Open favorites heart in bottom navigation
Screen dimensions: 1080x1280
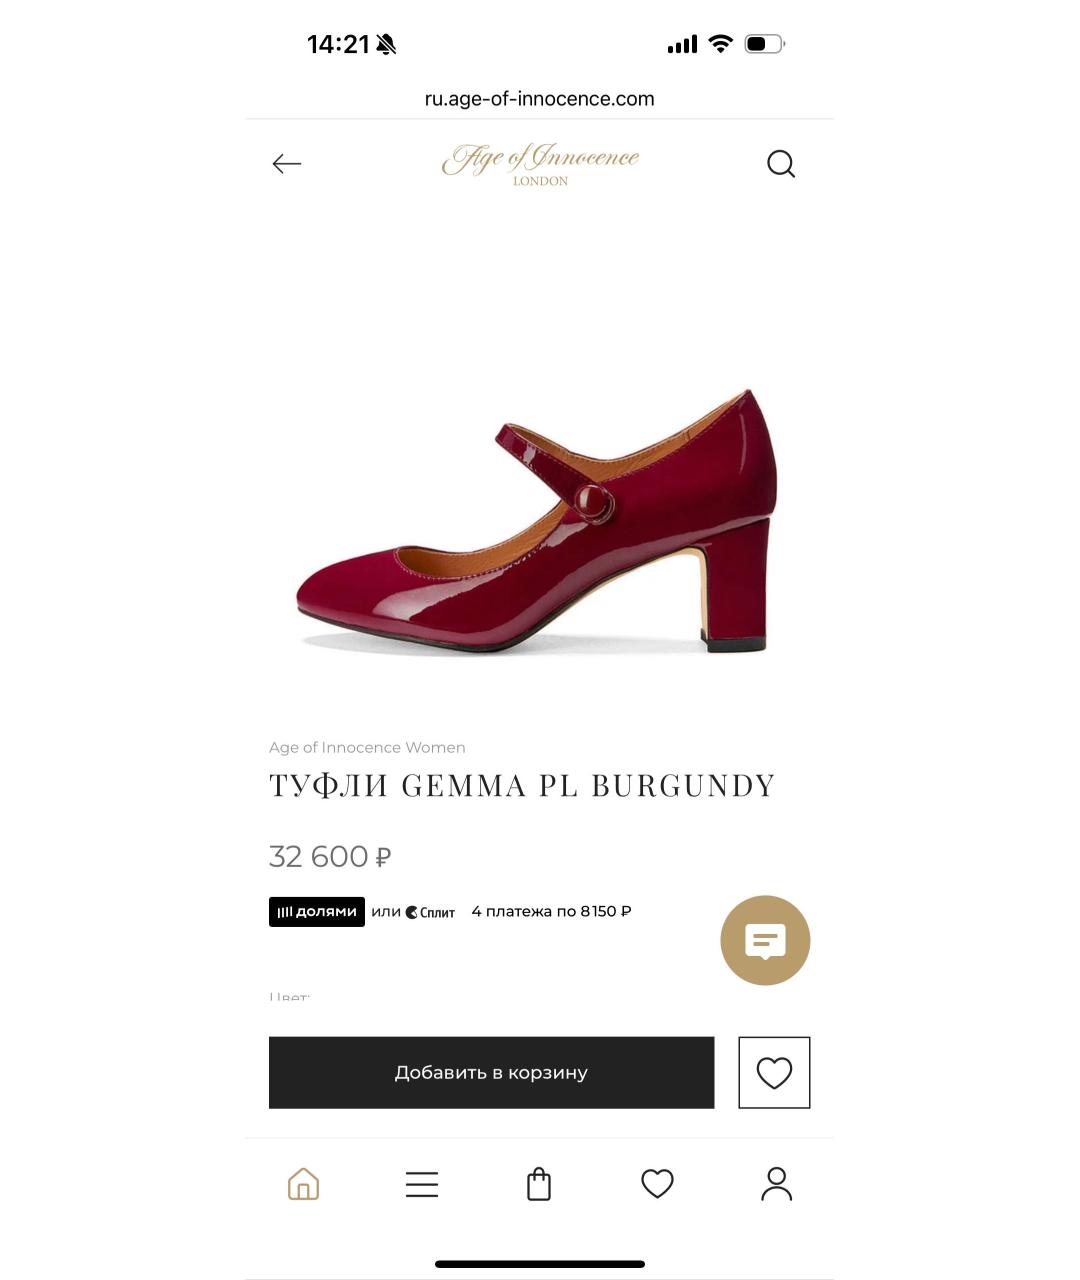click(657, 1184)
